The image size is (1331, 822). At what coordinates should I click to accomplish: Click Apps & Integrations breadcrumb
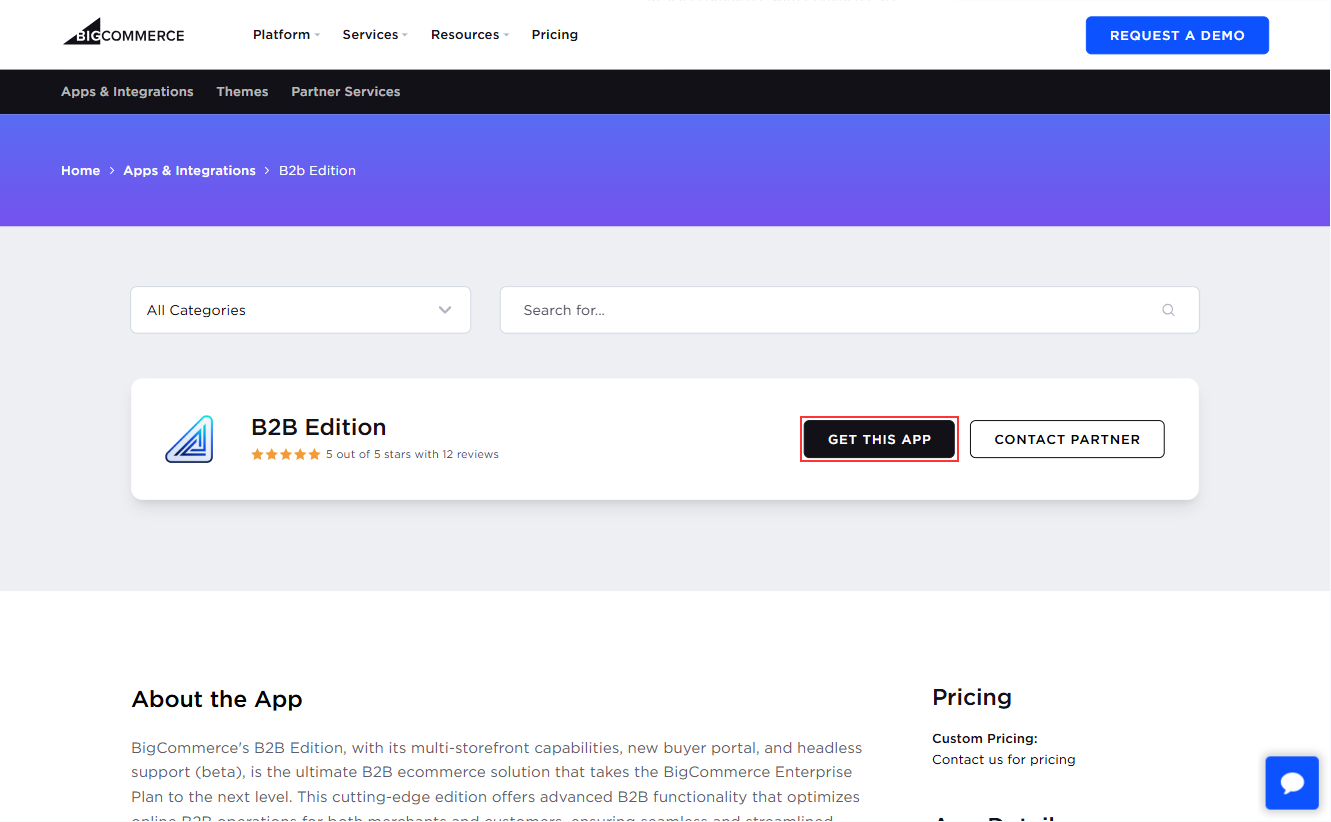[189, 170]
